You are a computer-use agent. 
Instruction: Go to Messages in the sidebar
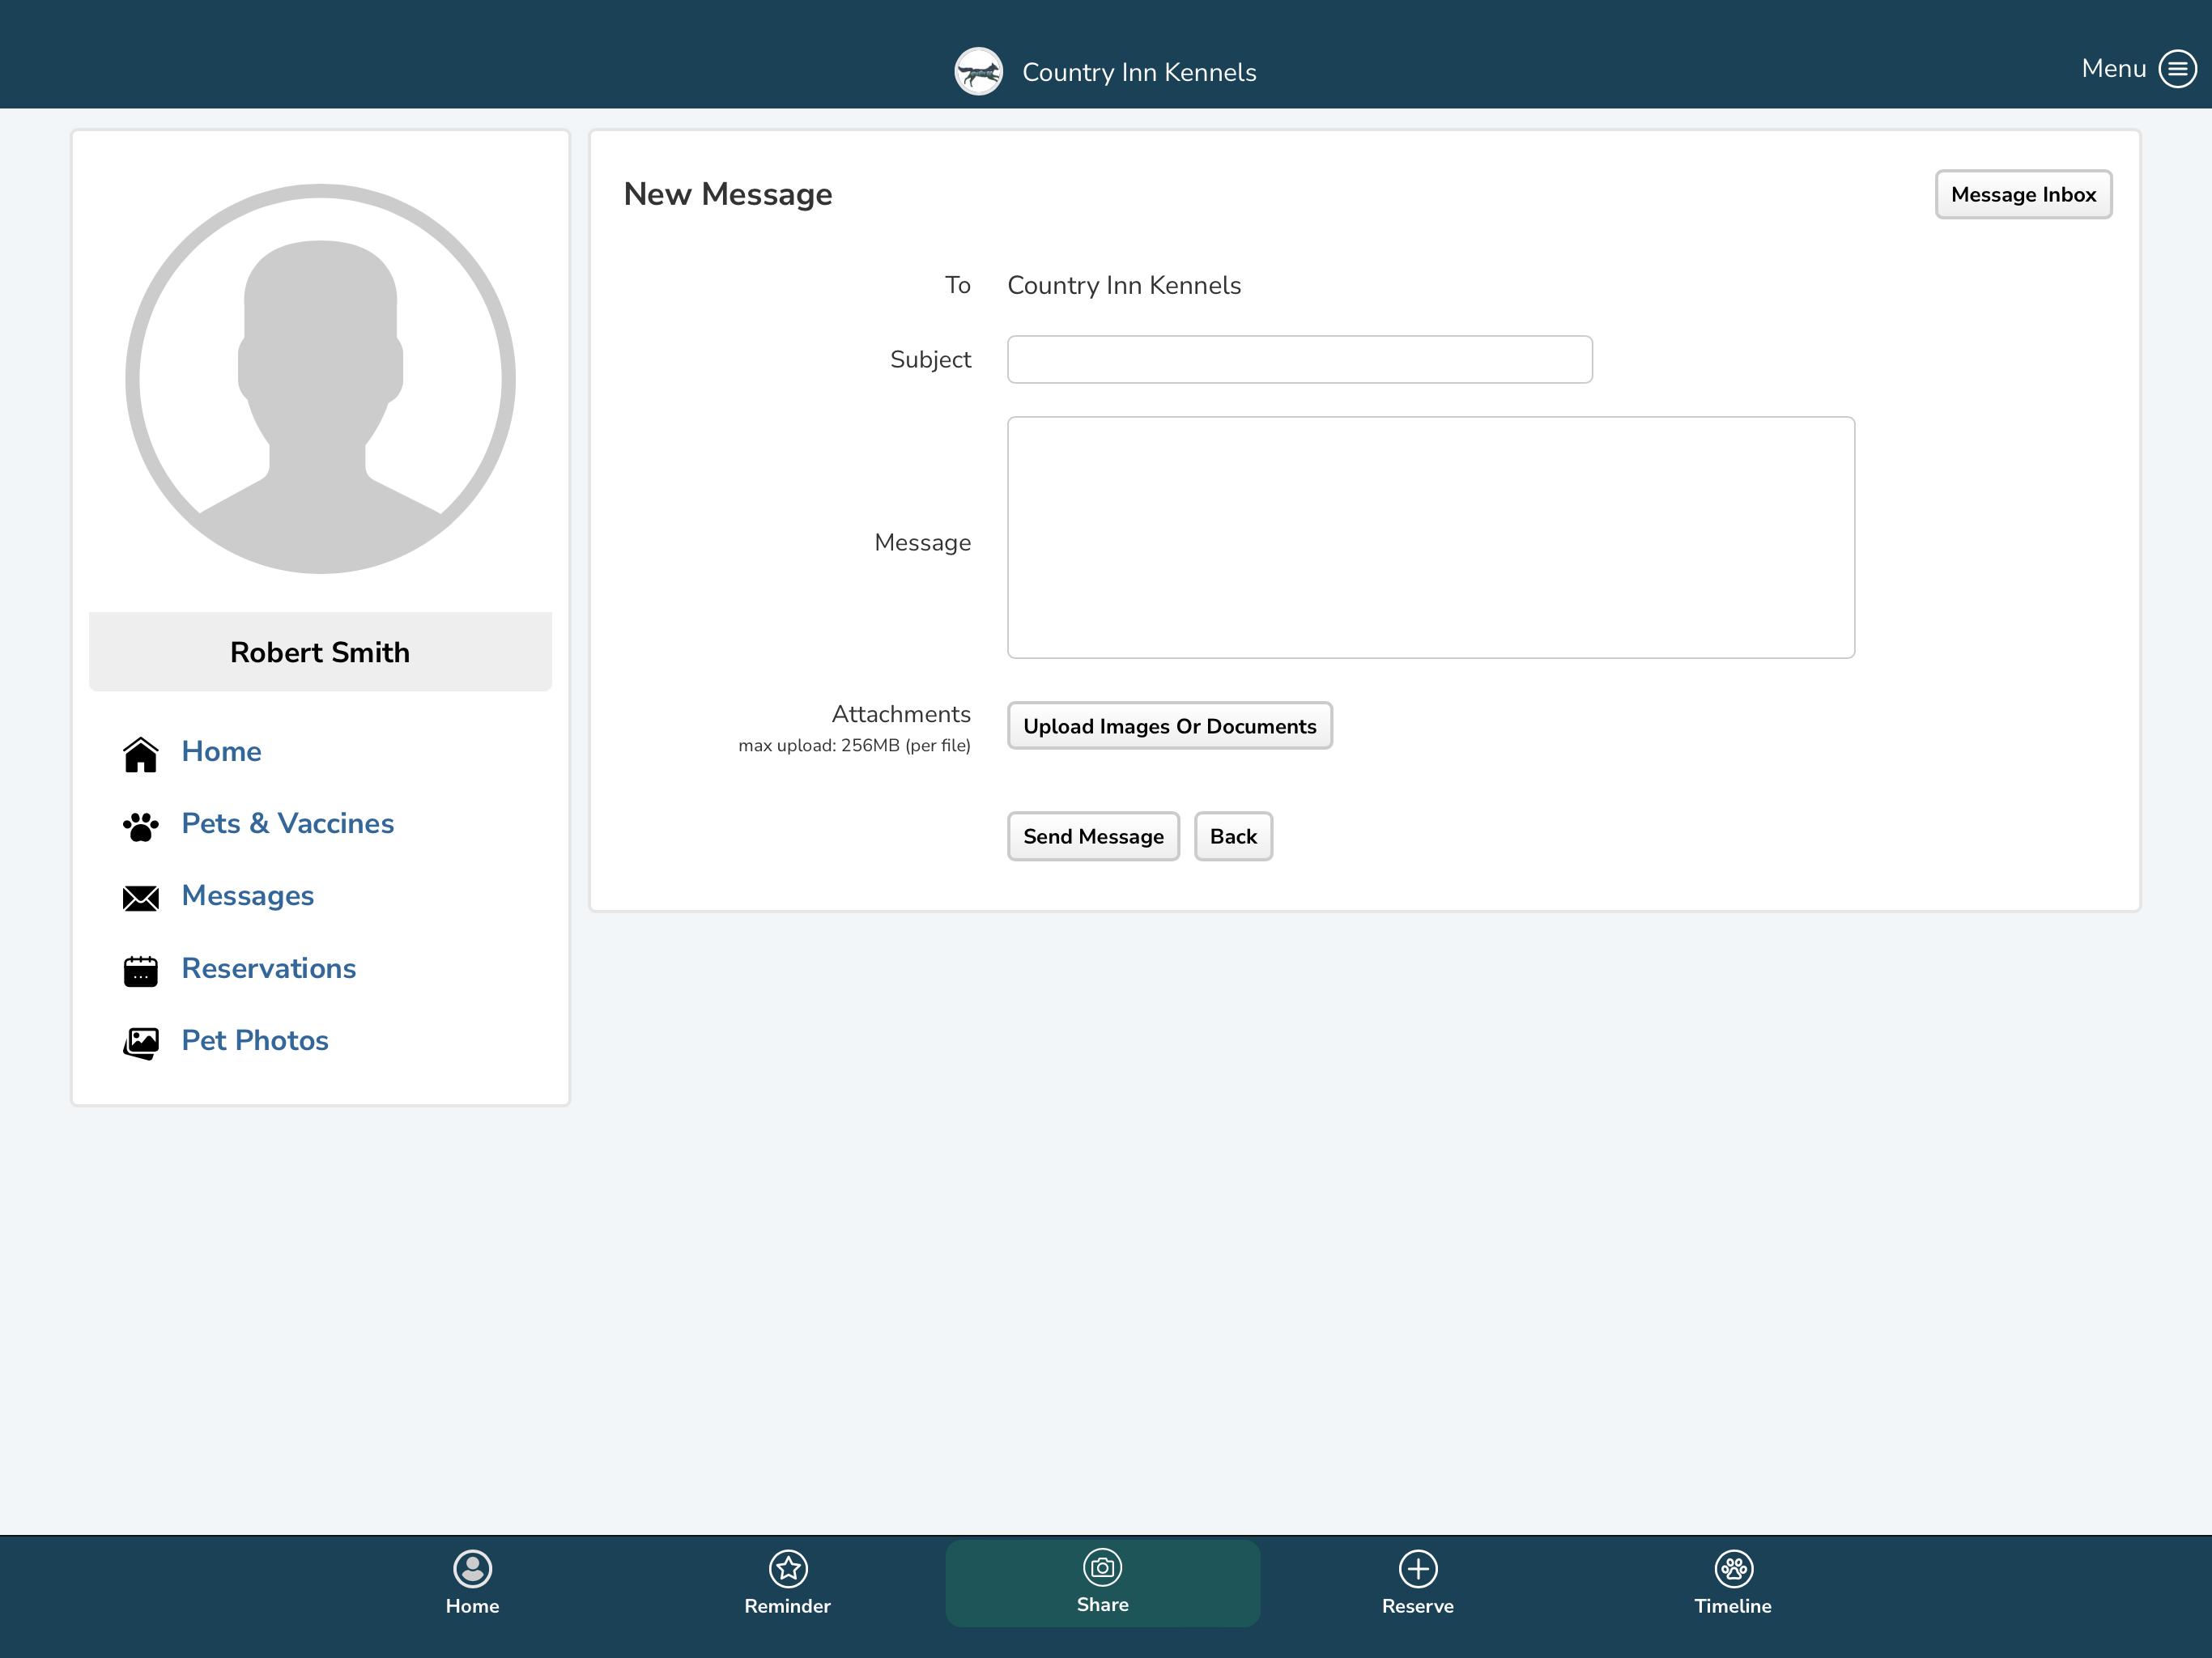coord(248,895)
